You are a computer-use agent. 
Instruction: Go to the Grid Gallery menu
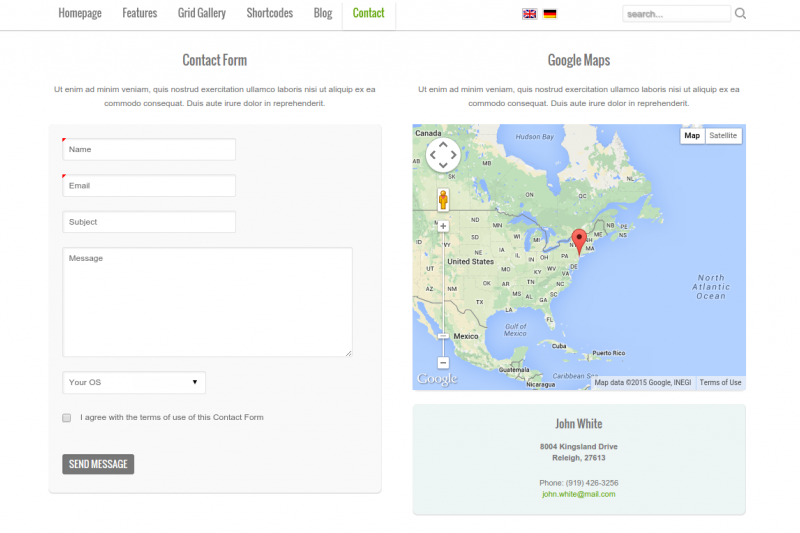click(x=202, y=14)
